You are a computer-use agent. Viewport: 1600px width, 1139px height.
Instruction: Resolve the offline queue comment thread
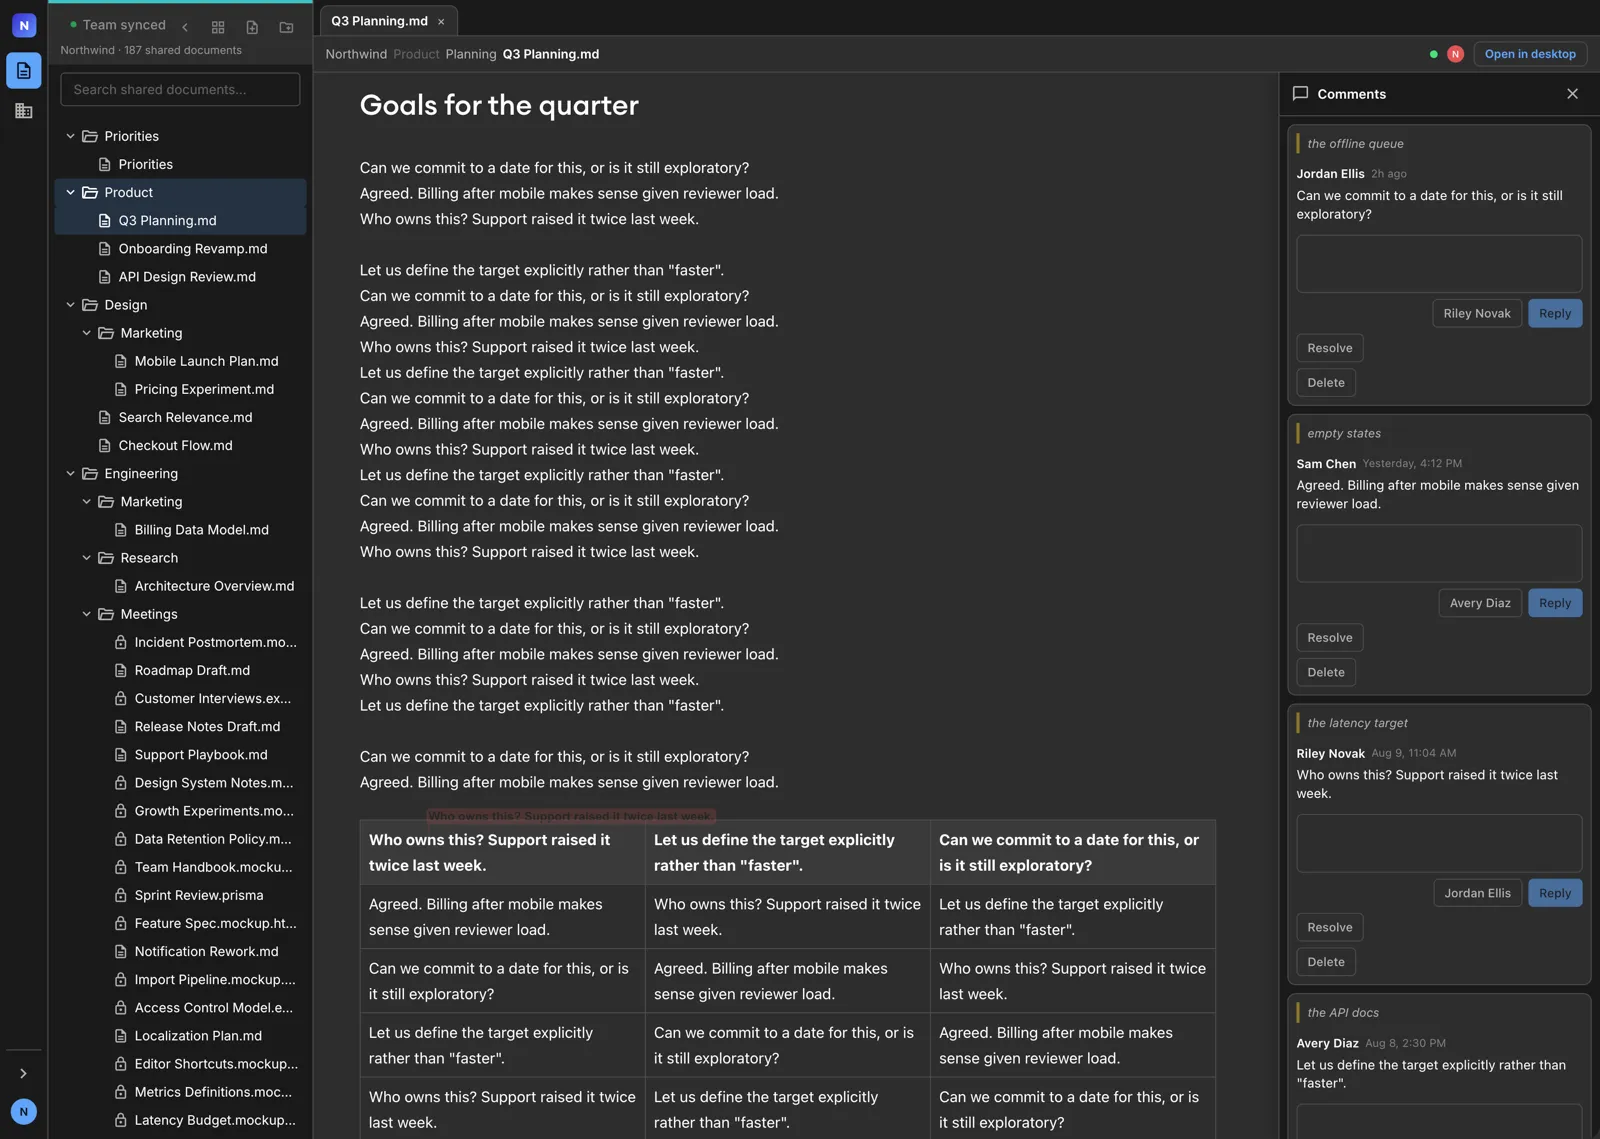point(1330,348)
